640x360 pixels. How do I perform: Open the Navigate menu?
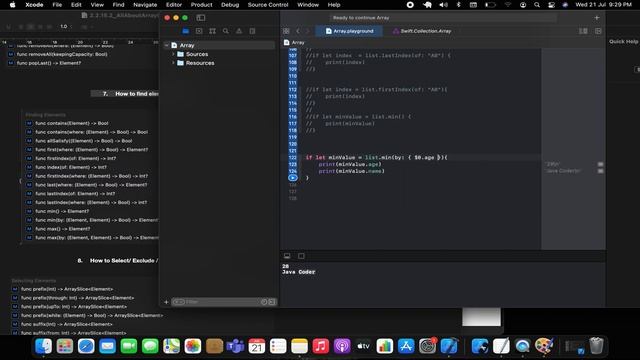click(145, 5)
